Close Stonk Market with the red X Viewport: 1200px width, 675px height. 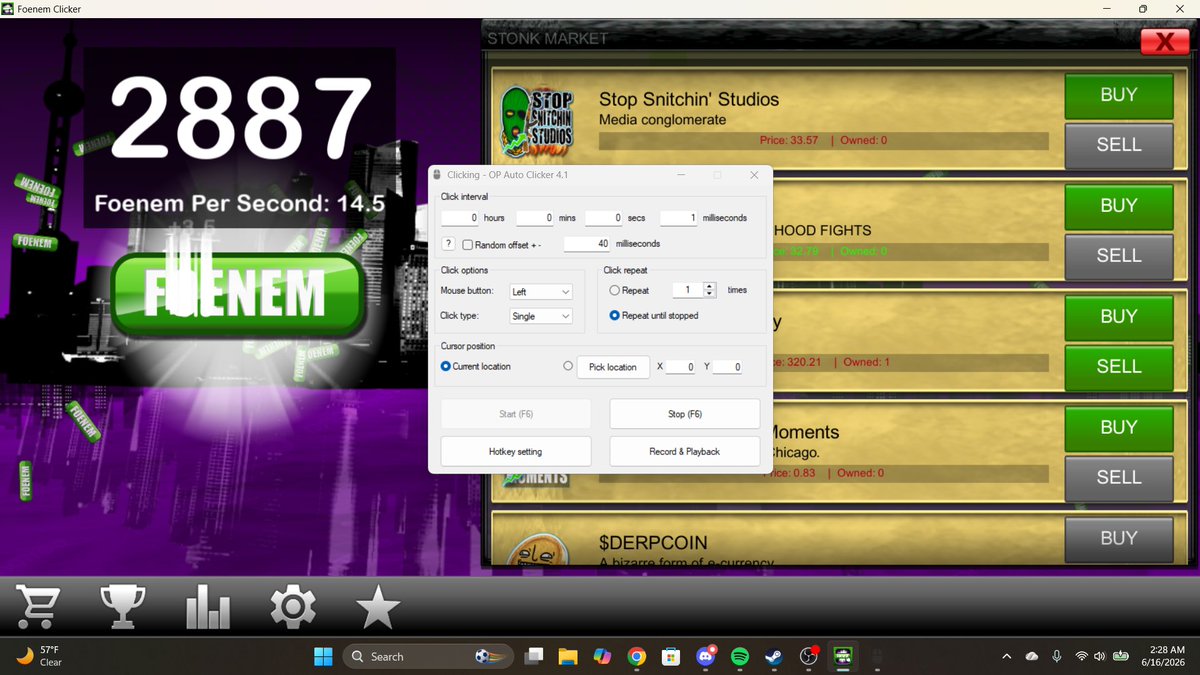(1165, 42)
